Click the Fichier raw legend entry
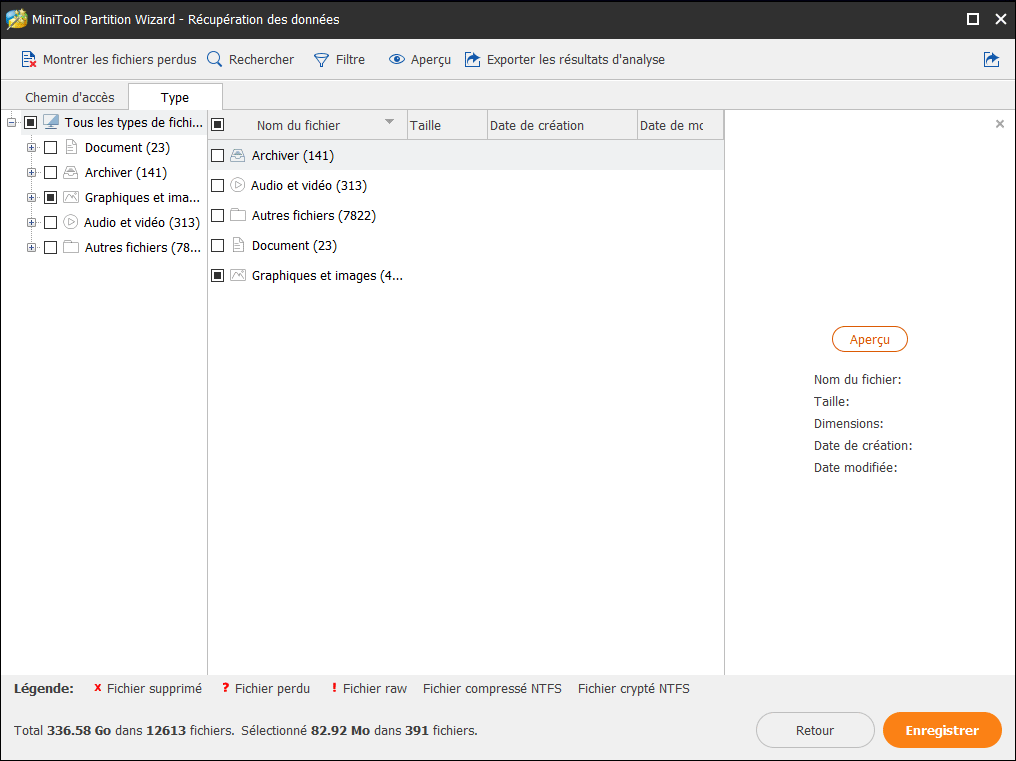1016x761 pixels. pyautogui.click(x=369, y=688)
